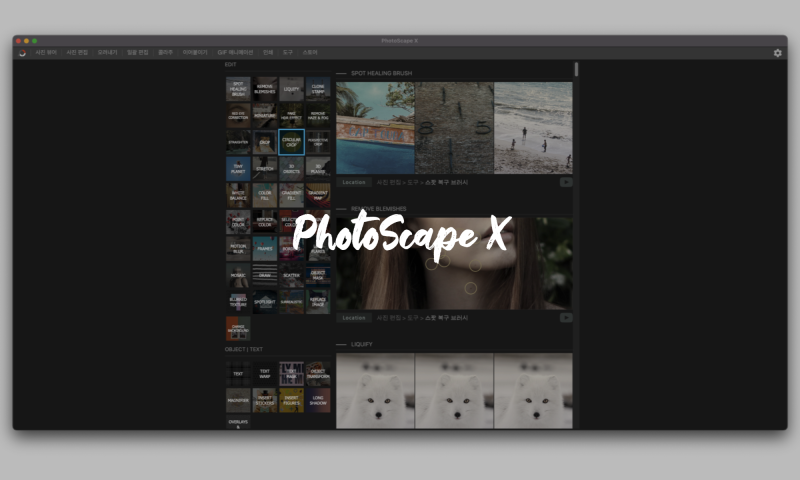Choose the White Balance tile
The image size is (800, 480).
pyautogui.click(x=238, y=195)
